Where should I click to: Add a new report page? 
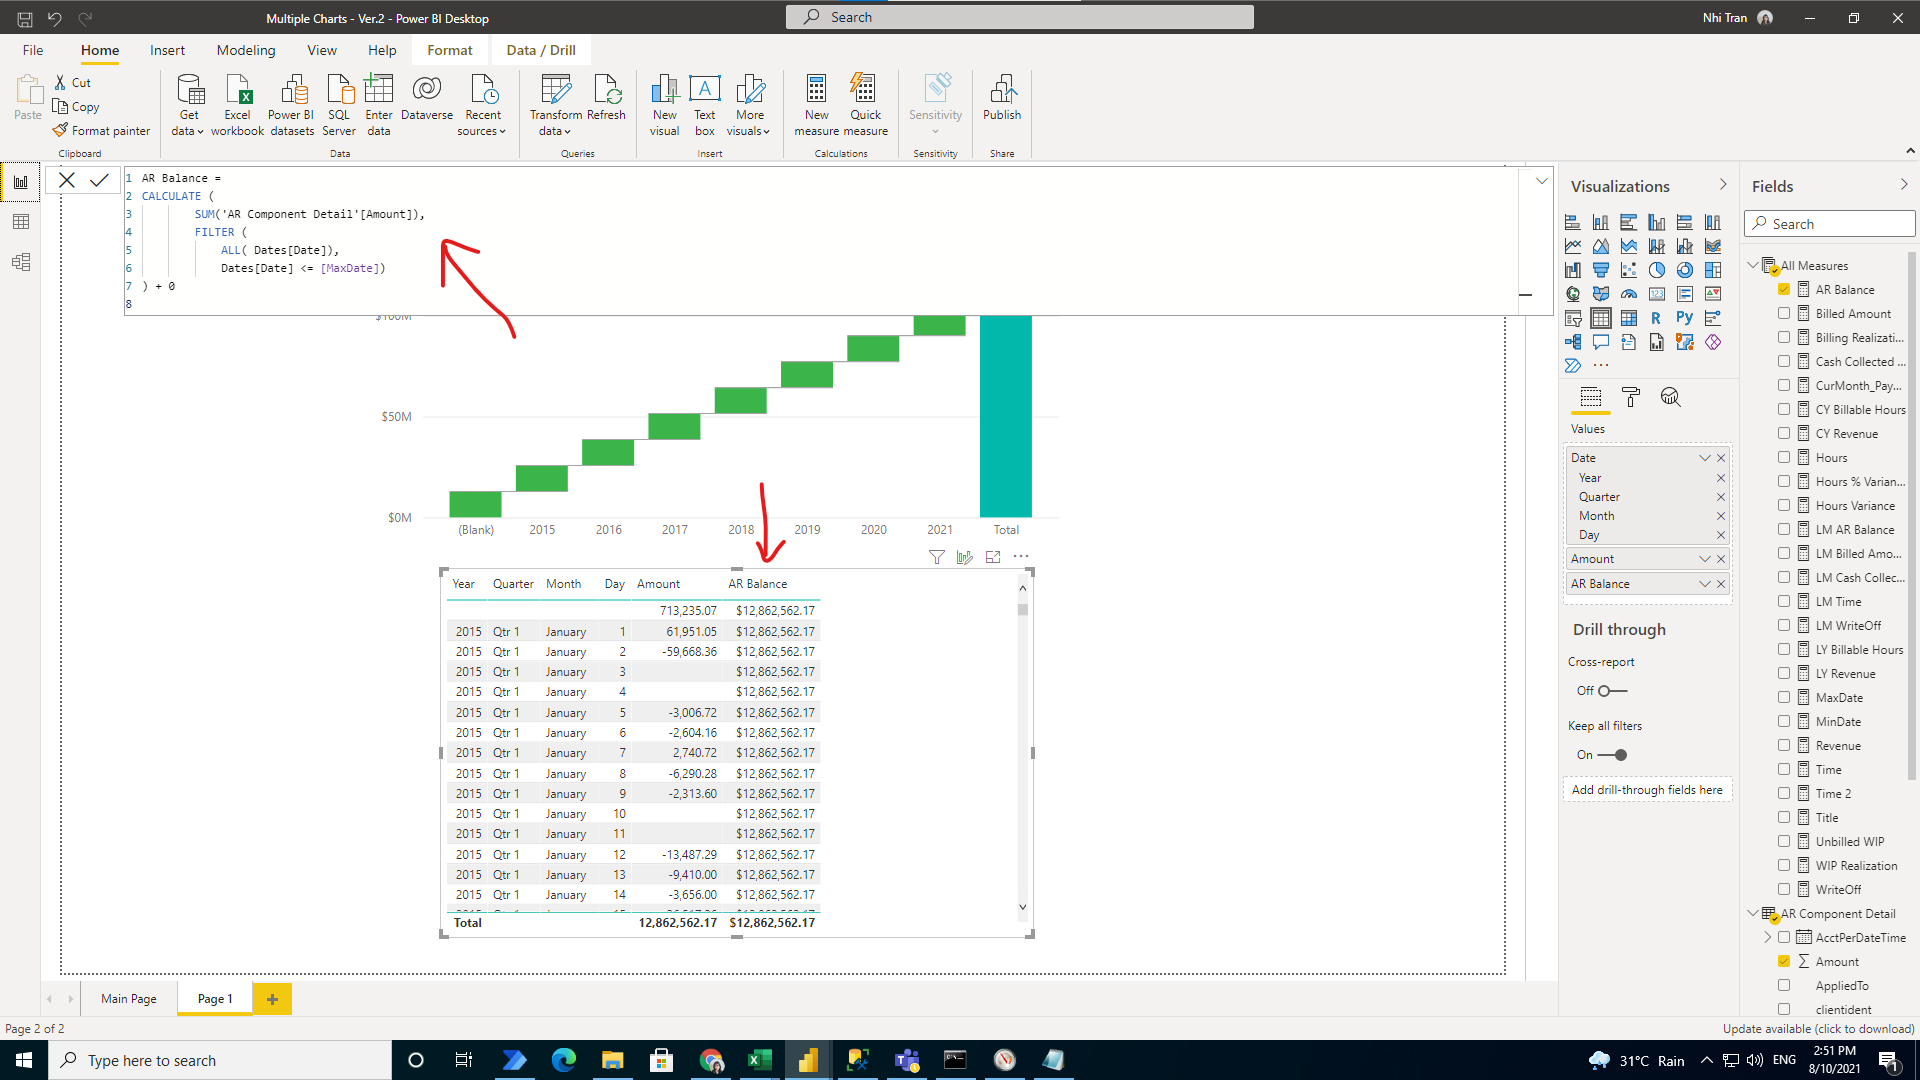pyautogui.click(x=272, y=999)
